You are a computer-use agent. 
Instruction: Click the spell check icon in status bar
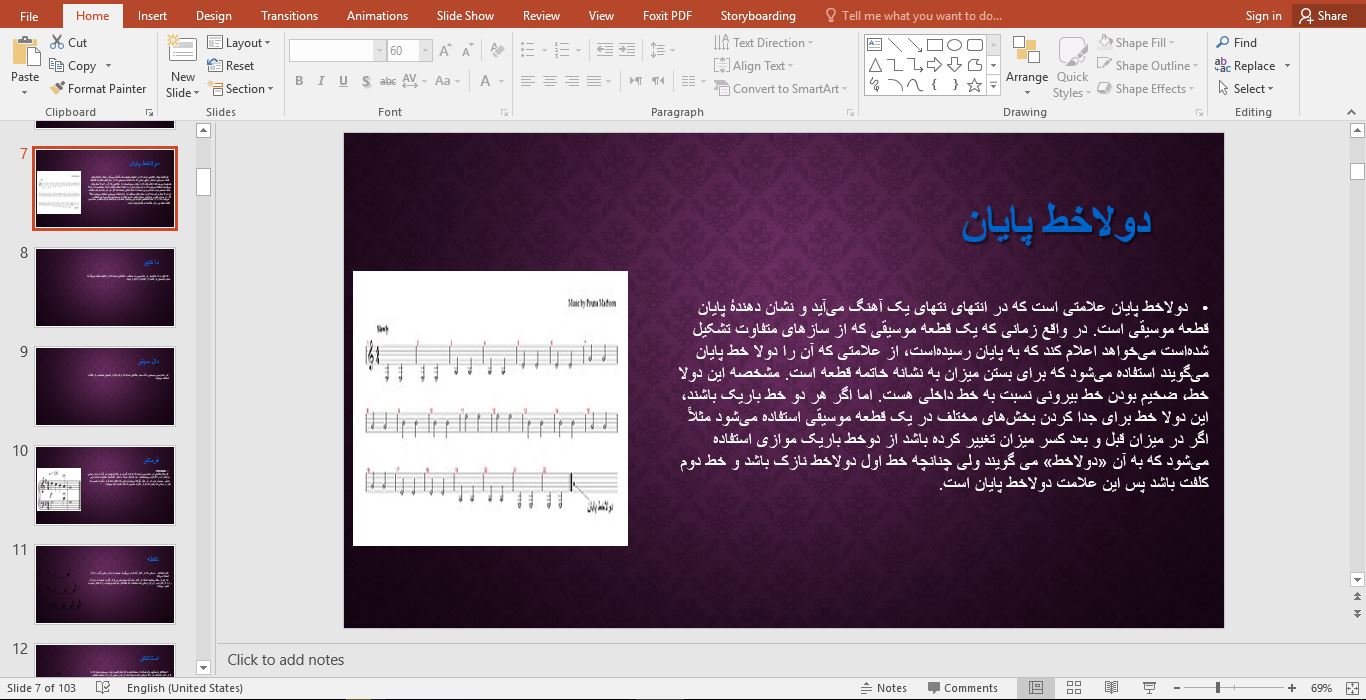point(103,688)
